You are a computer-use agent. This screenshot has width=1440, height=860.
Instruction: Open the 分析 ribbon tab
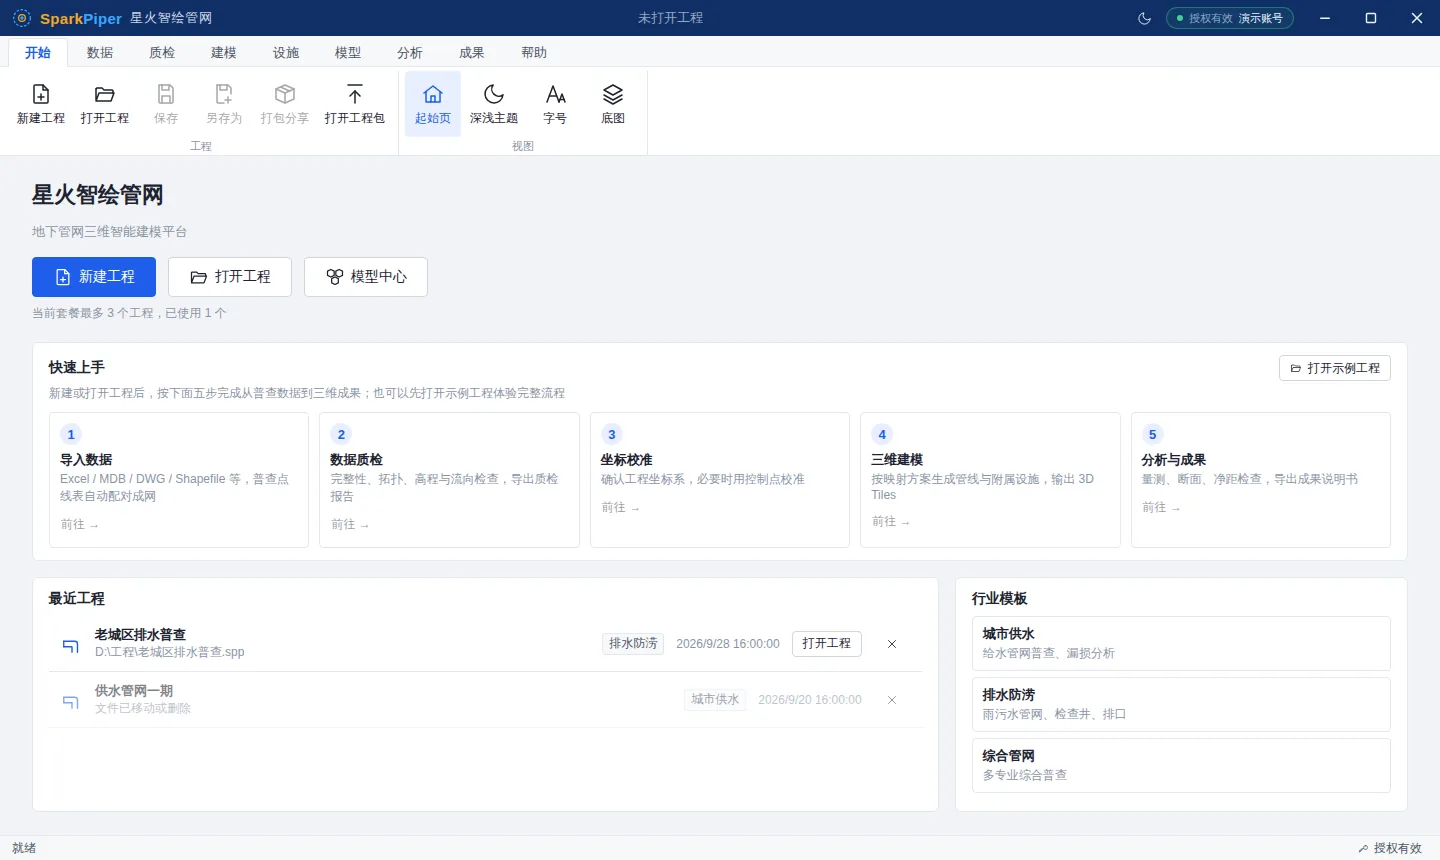coord(410,52)
